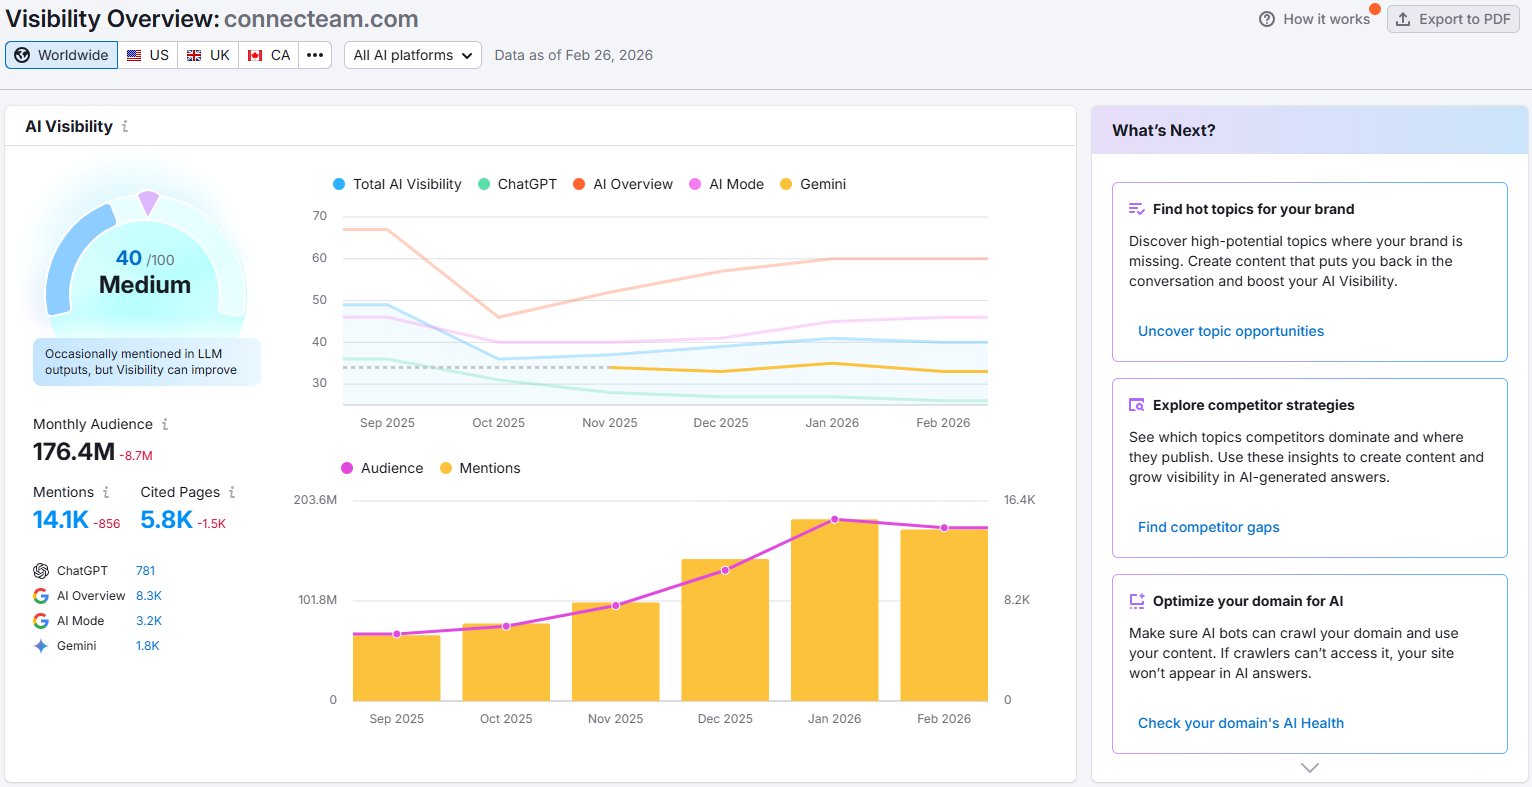Open How it works link

tap(1315, 19)
